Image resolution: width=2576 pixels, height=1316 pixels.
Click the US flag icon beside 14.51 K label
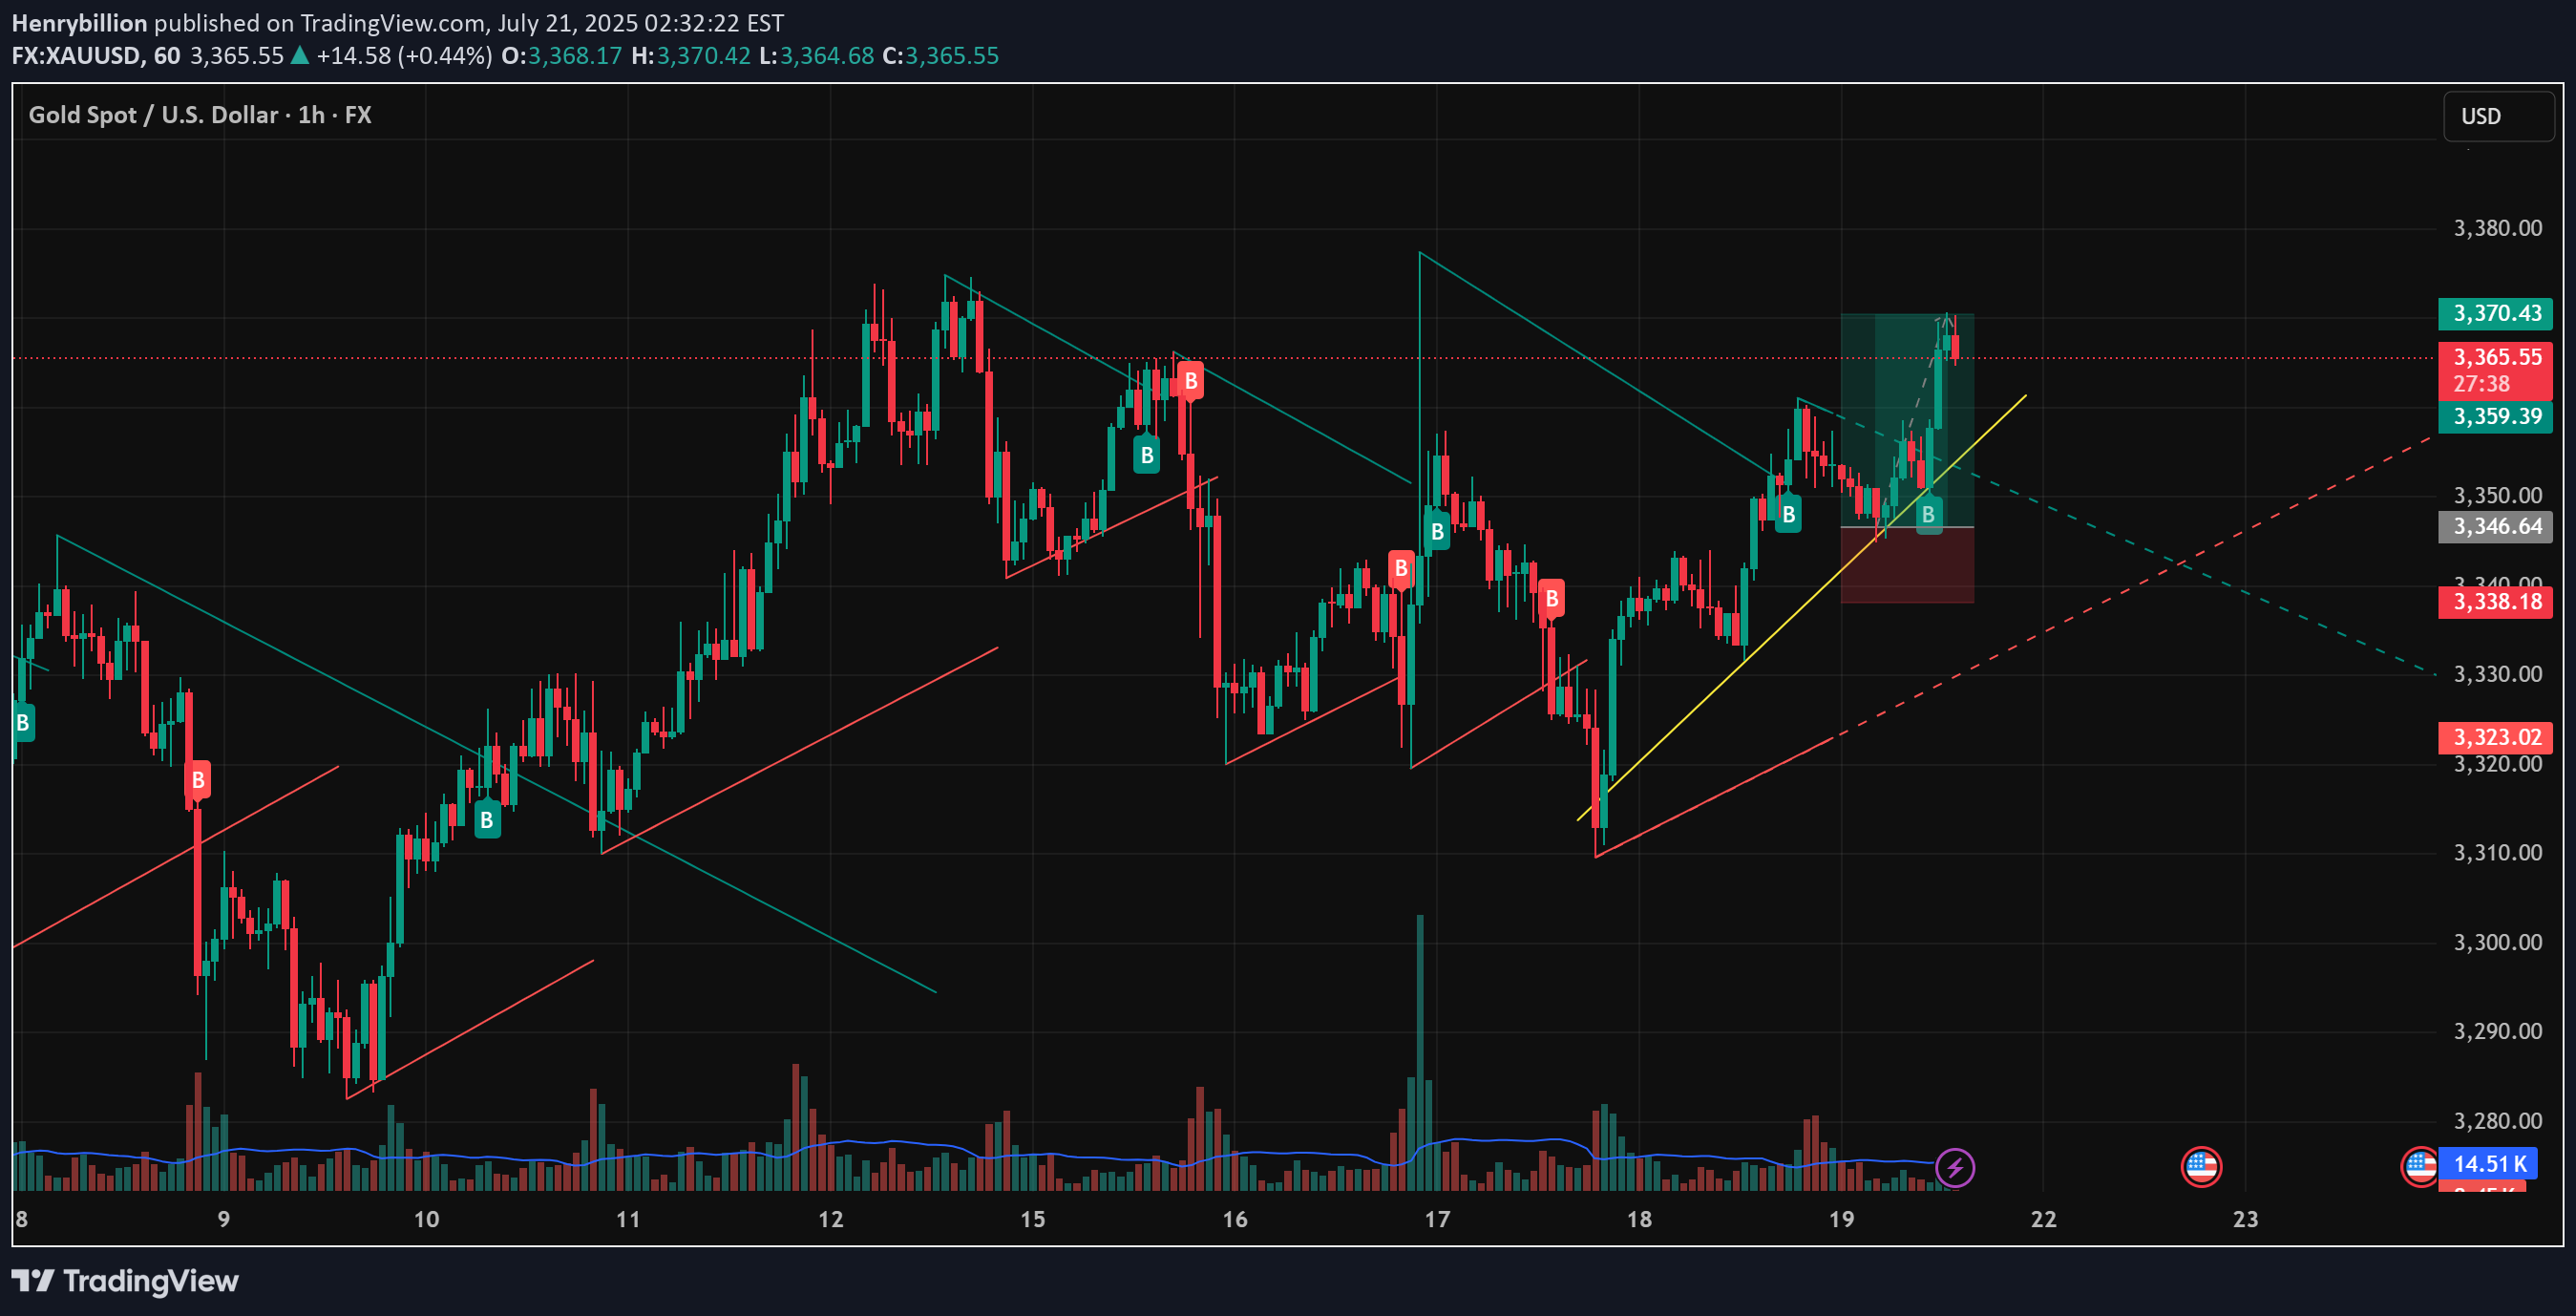click(2419, 1166)
